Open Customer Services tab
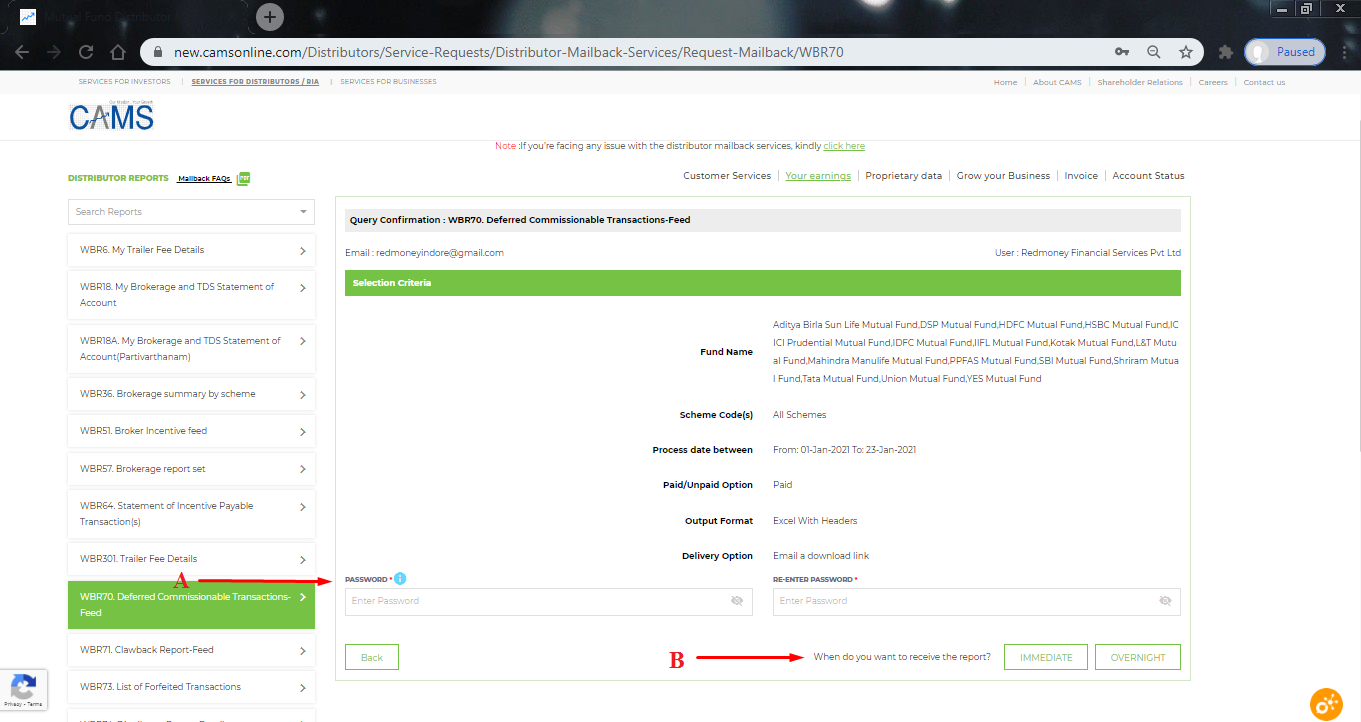The width and height of the screenshot is (1361, 722). coord(727,176)
